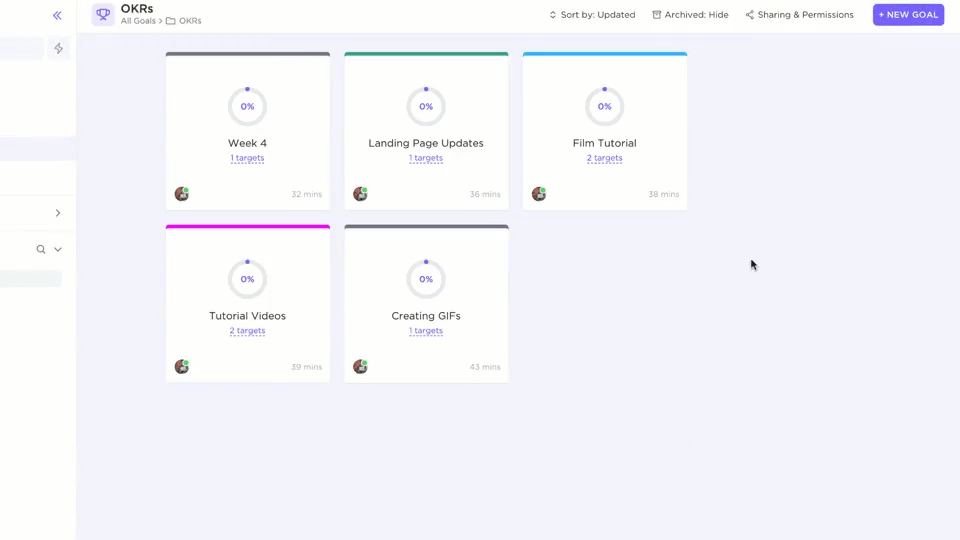Click the OKRs page heading
This screenshot has width=960, height=540.
coord(137,9)
